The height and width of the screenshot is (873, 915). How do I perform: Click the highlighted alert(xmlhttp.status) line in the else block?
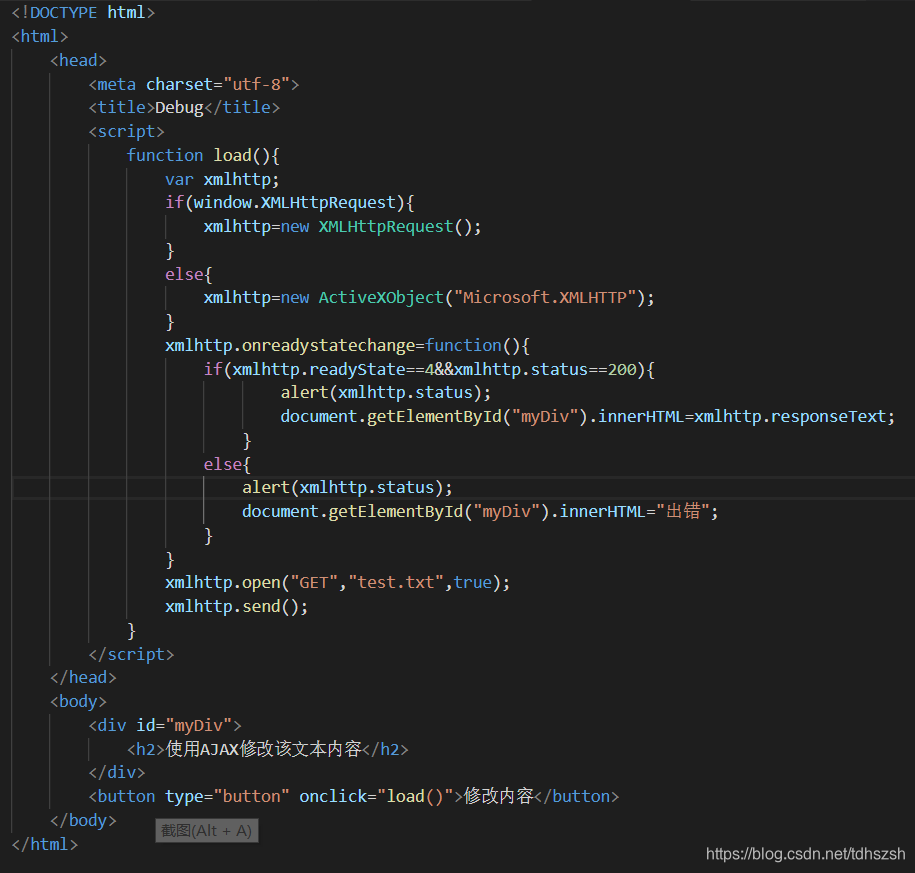click(x=347, y=488)
